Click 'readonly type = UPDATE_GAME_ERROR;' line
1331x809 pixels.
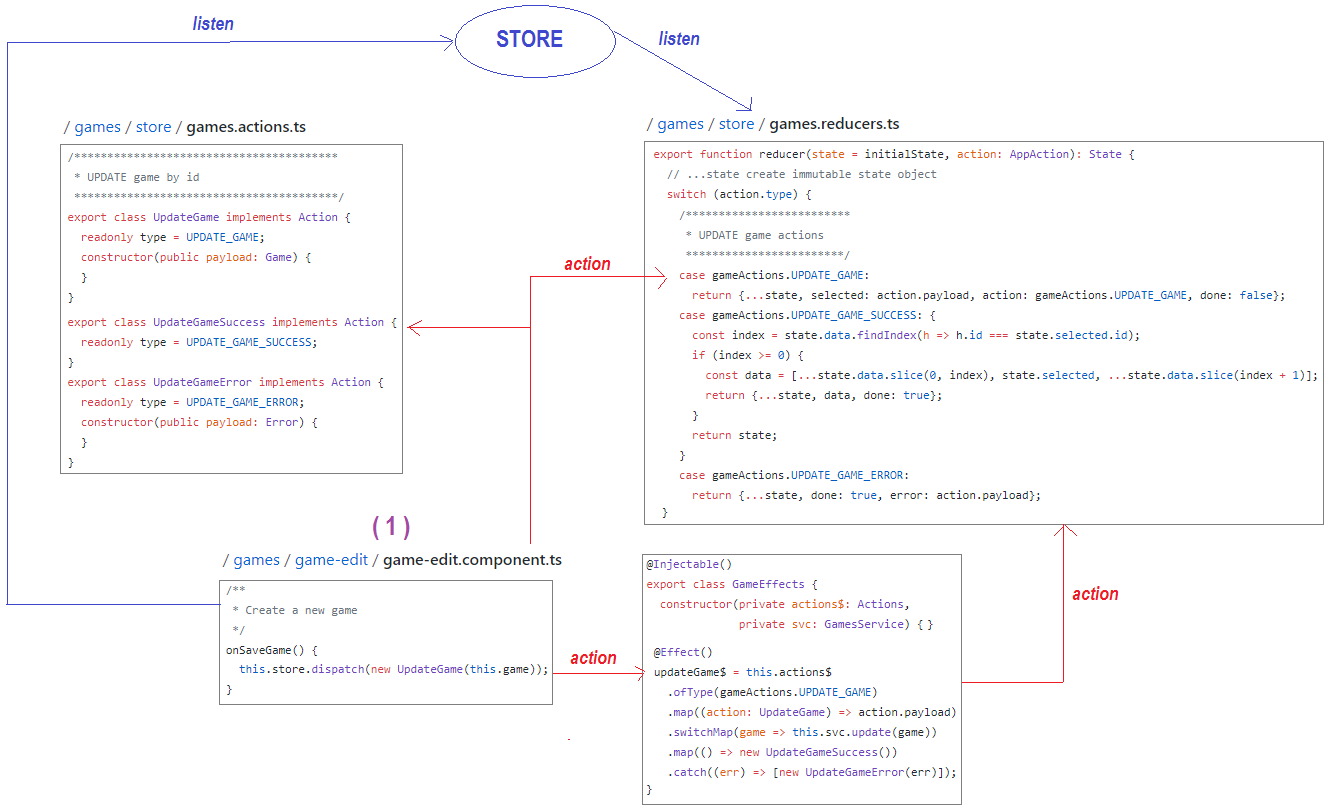[x=192, y=402]
